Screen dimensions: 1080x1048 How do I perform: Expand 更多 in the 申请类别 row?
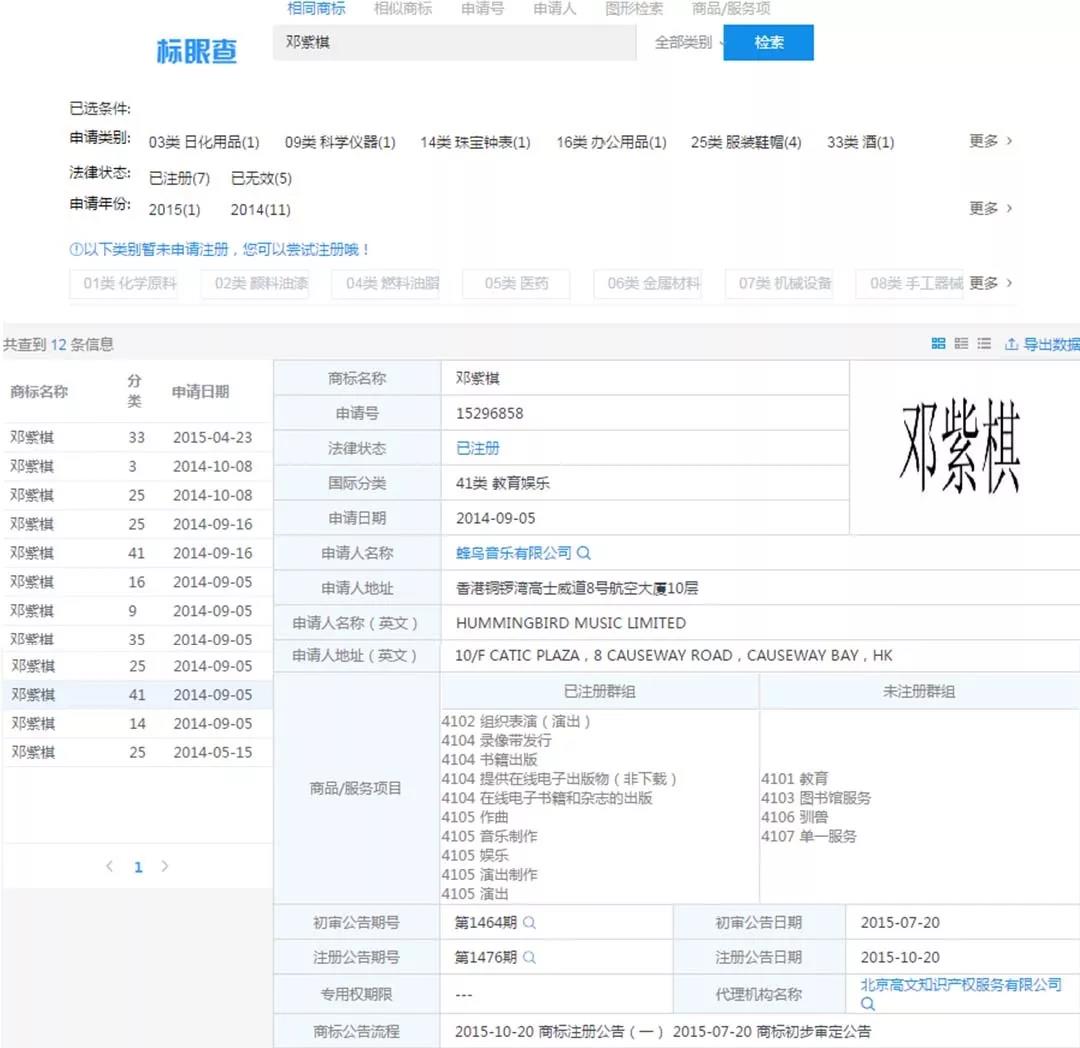tap(990, 141)
